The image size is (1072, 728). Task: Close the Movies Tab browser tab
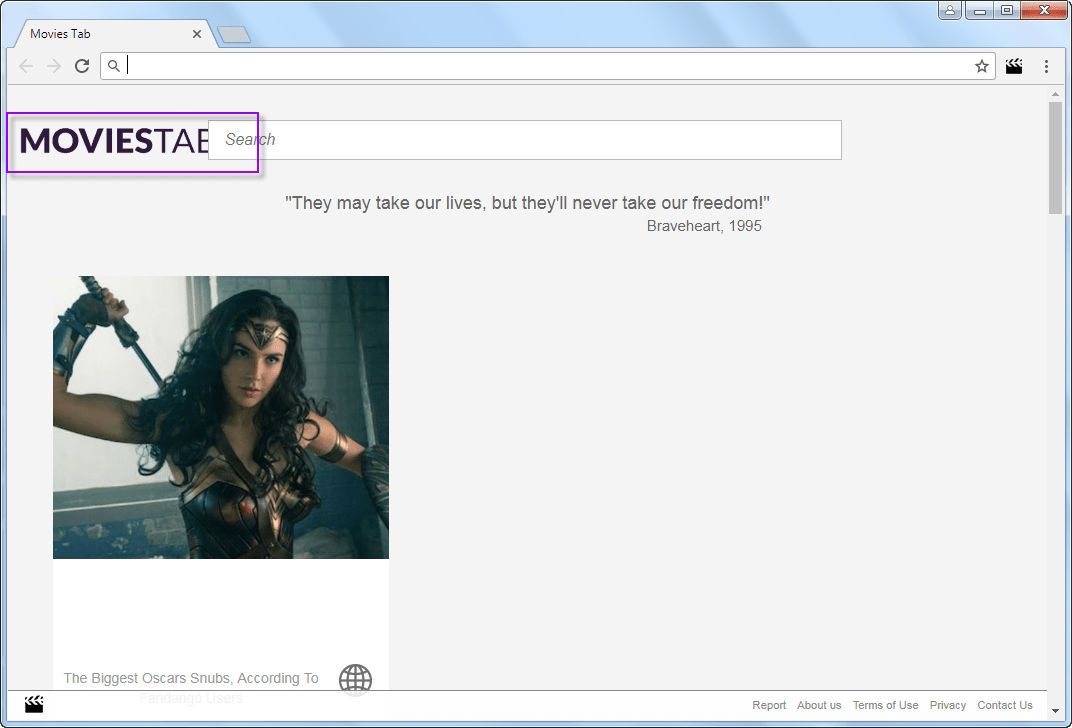click(197, 34)
